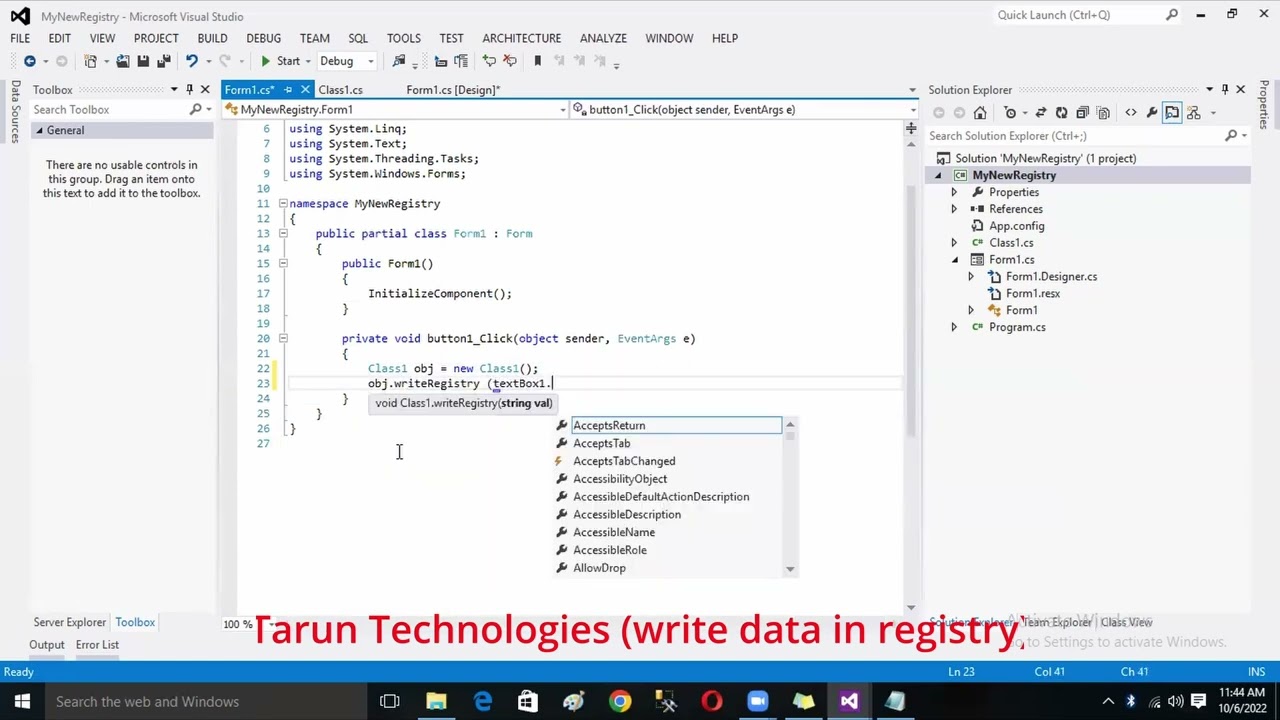The width and height of the screenshot is (1280, 720).
Task: Select App.config in Solution Explorer
Action: (x=1016, y=226)
